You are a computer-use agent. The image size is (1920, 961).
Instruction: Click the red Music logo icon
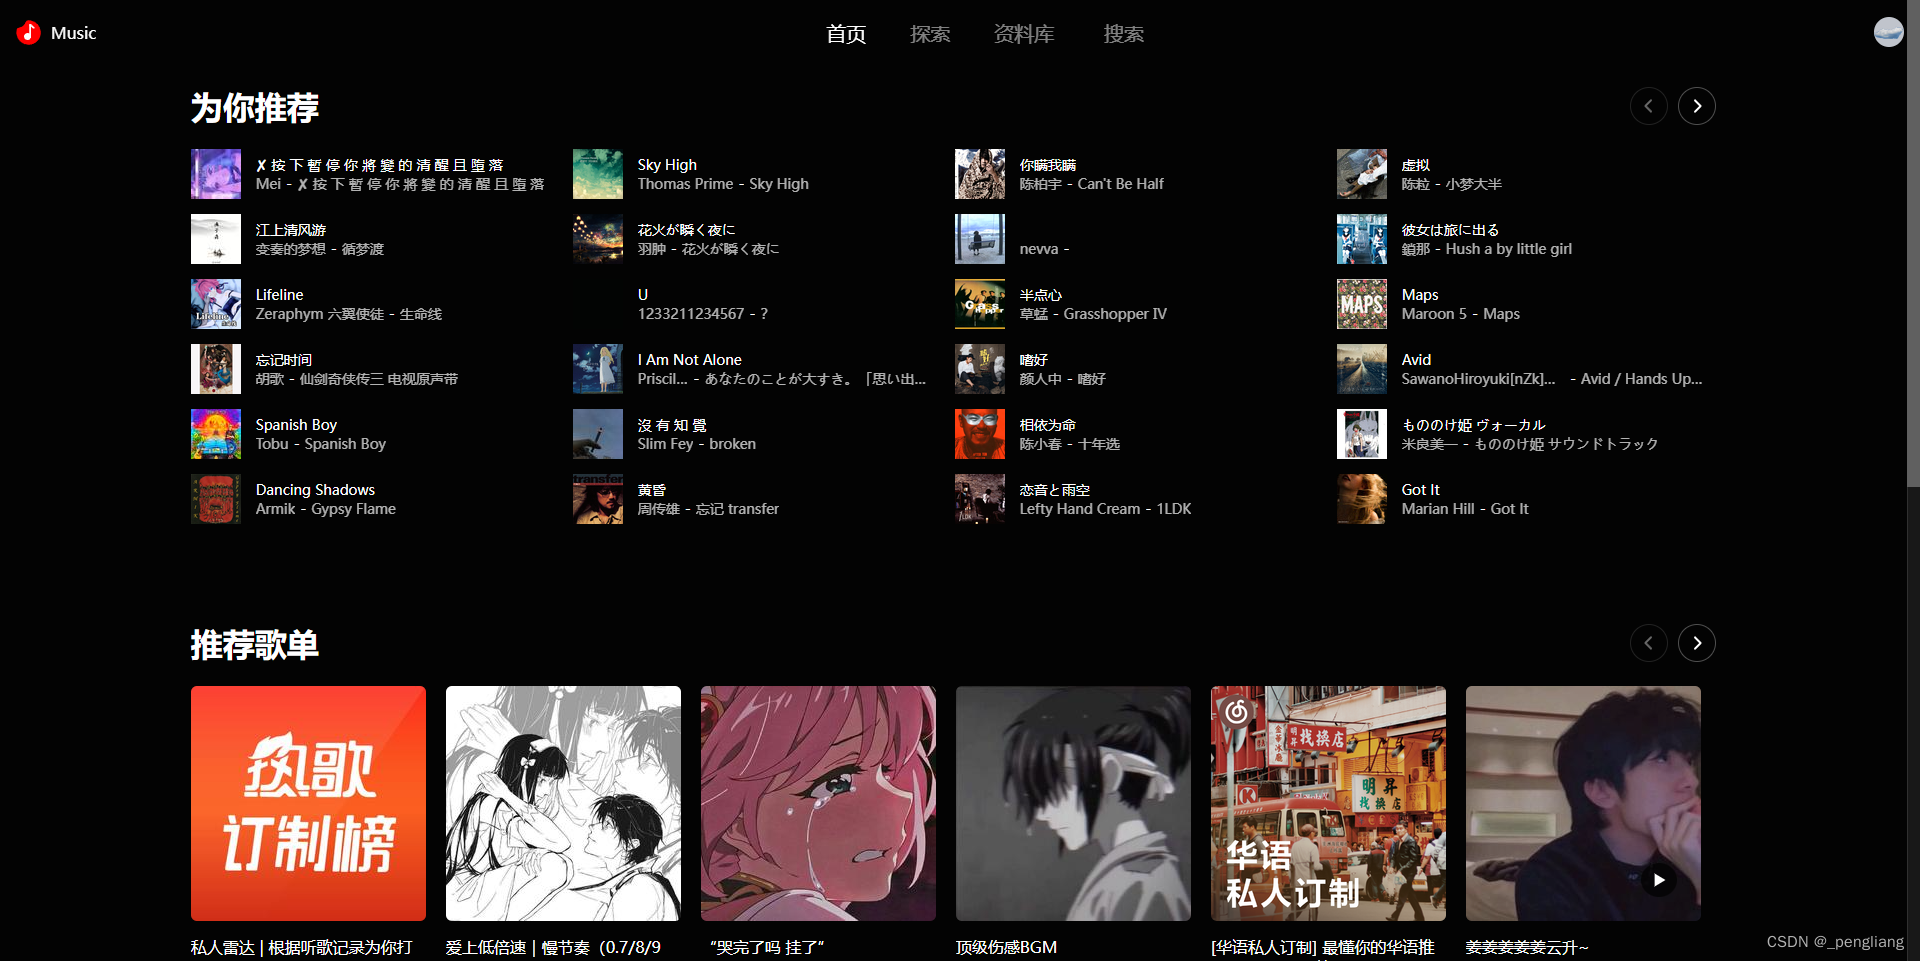(29, 33)
